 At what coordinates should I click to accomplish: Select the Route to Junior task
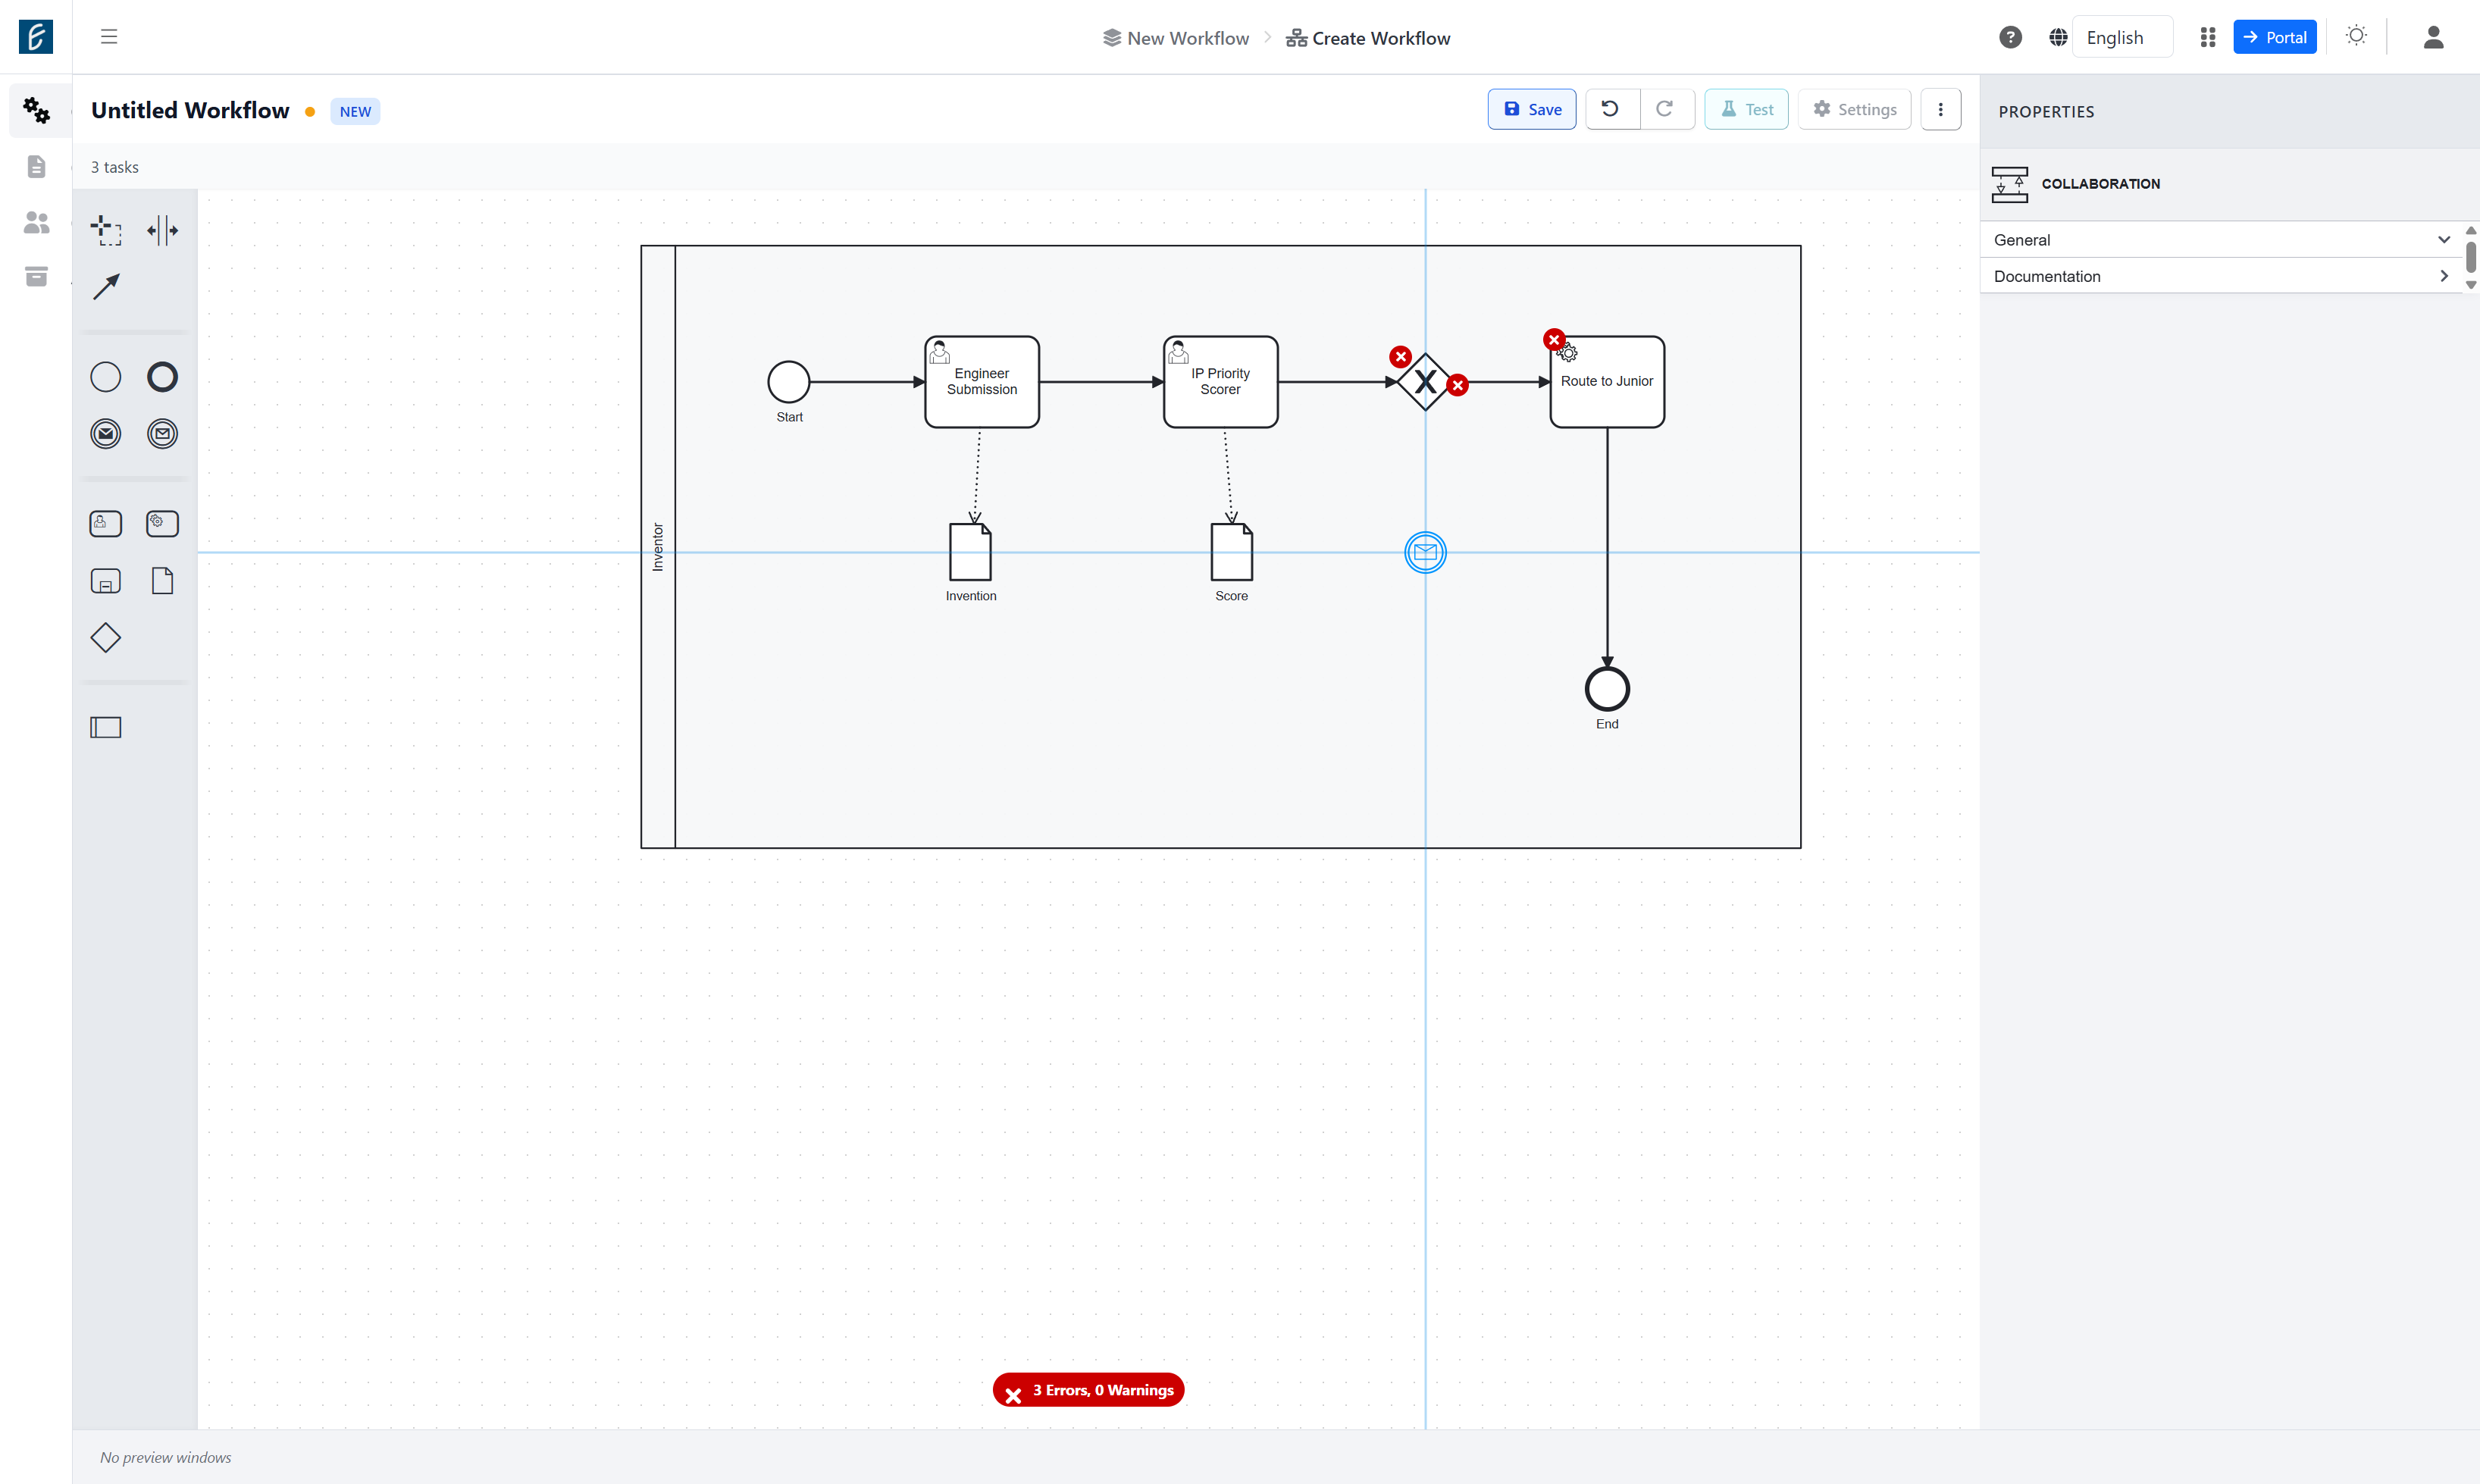(x=1607, y=382)
